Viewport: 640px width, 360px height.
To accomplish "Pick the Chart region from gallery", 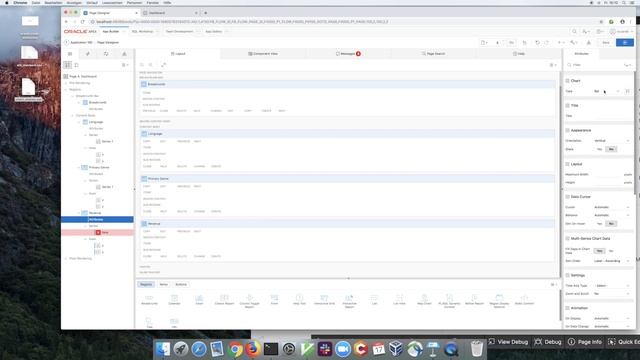I will point(199,300).
